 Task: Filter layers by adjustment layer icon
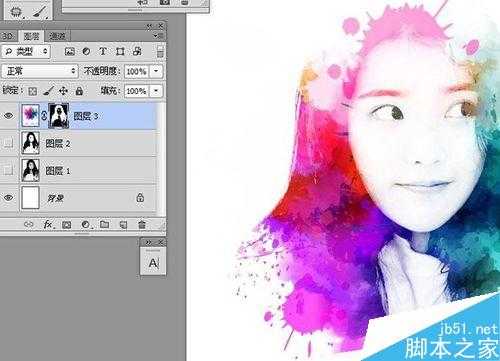(x=86, y=51)
